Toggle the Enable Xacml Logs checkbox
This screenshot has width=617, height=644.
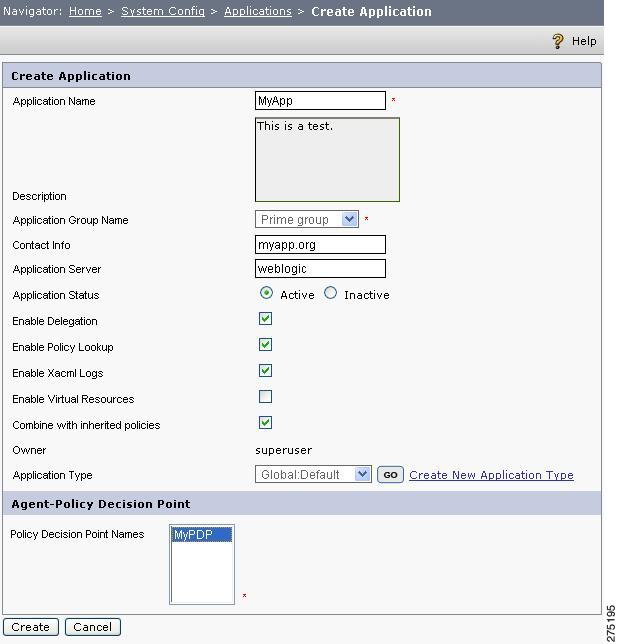click(x=265, y=371)
